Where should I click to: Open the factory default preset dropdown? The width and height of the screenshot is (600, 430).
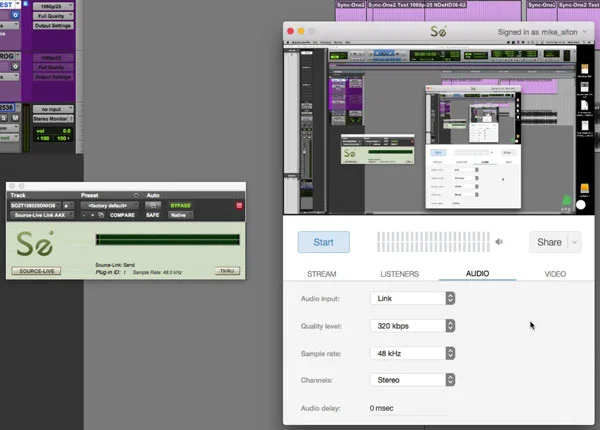[109, 205]
